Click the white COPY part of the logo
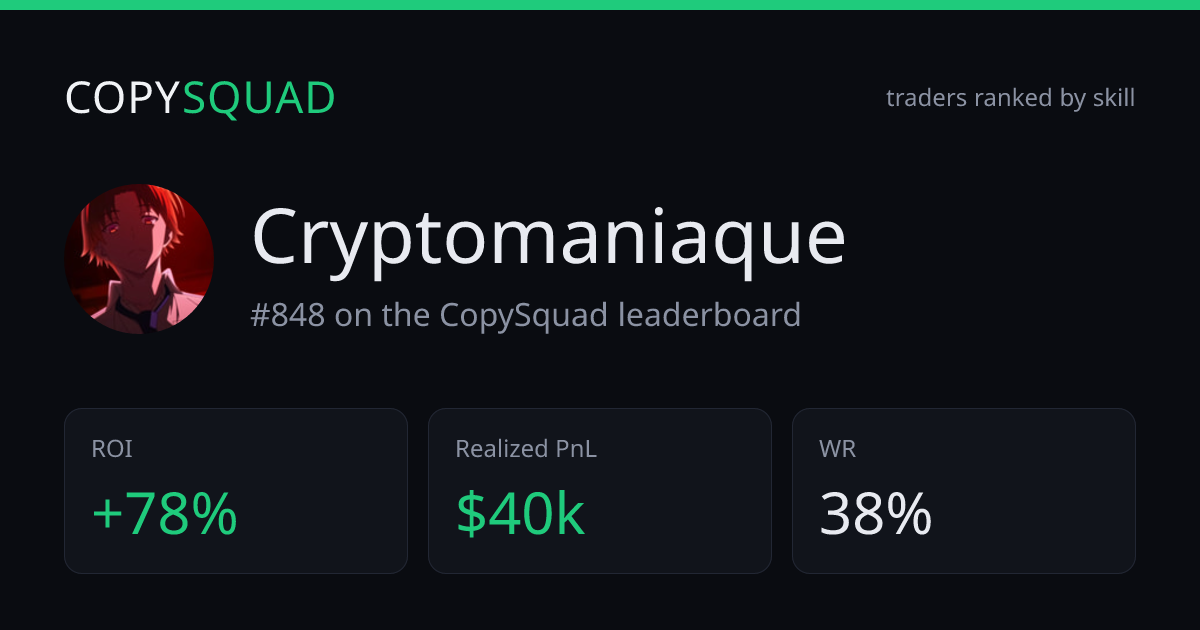 pyautogui.click(x=123, y=98)
